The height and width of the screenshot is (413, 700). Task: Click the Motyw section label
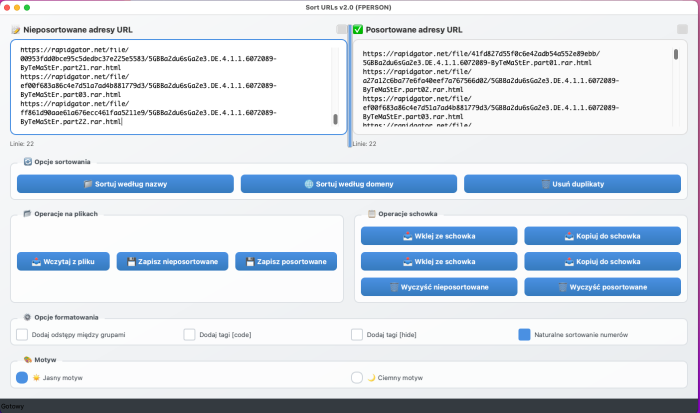click(x=45, y=360)
